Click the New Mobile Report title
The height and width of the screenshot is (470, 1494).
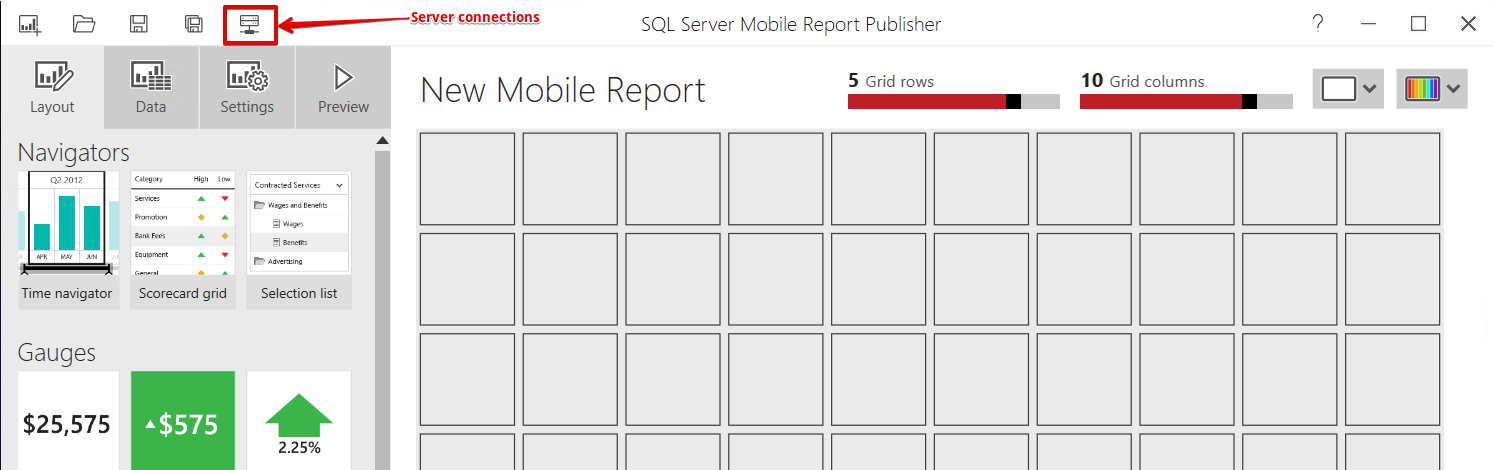click(x=563, y=90)
